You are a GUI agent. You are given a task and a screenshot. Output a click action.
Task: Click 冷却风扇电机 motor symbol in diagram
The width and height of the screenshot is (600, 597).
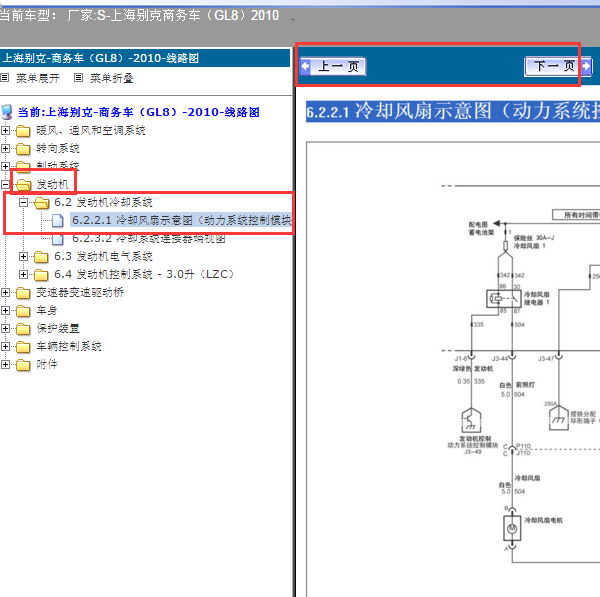[512, 528]
